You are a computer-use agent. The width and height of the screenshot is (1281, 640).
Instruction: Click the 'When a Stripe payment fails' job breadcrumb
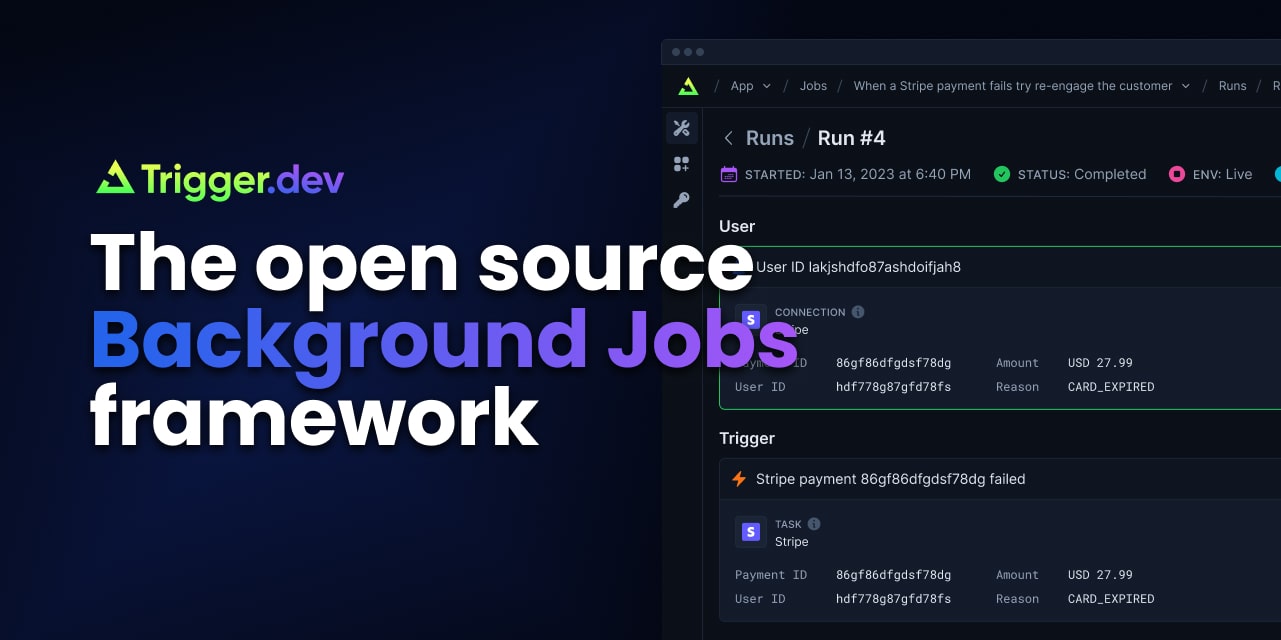point(1012,86)
